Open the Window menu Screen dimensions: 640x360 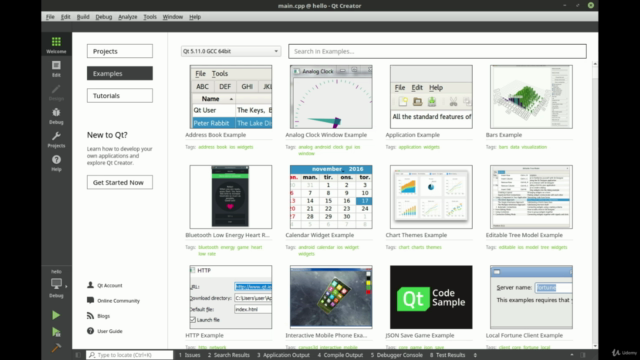(173, 17)
